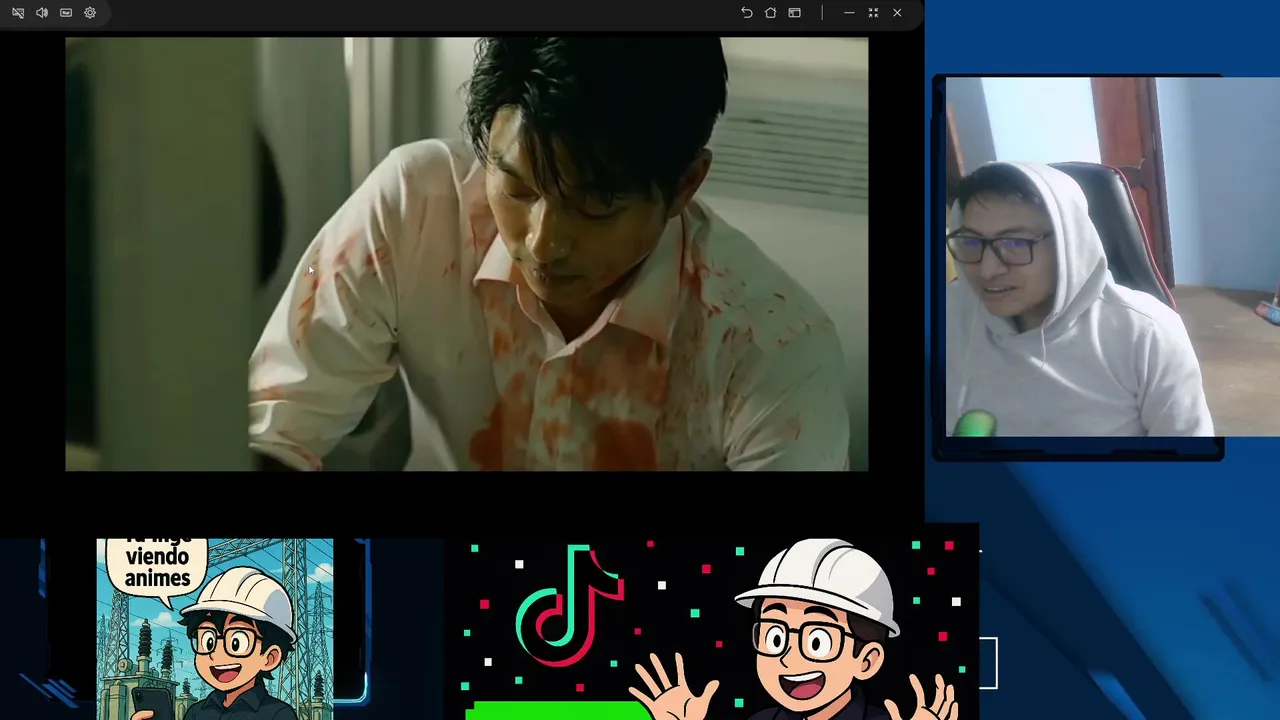Toggle fullscreen with the four-corner icon
The width and height of the screenshot is (1280, 720).
coord(873,13)
